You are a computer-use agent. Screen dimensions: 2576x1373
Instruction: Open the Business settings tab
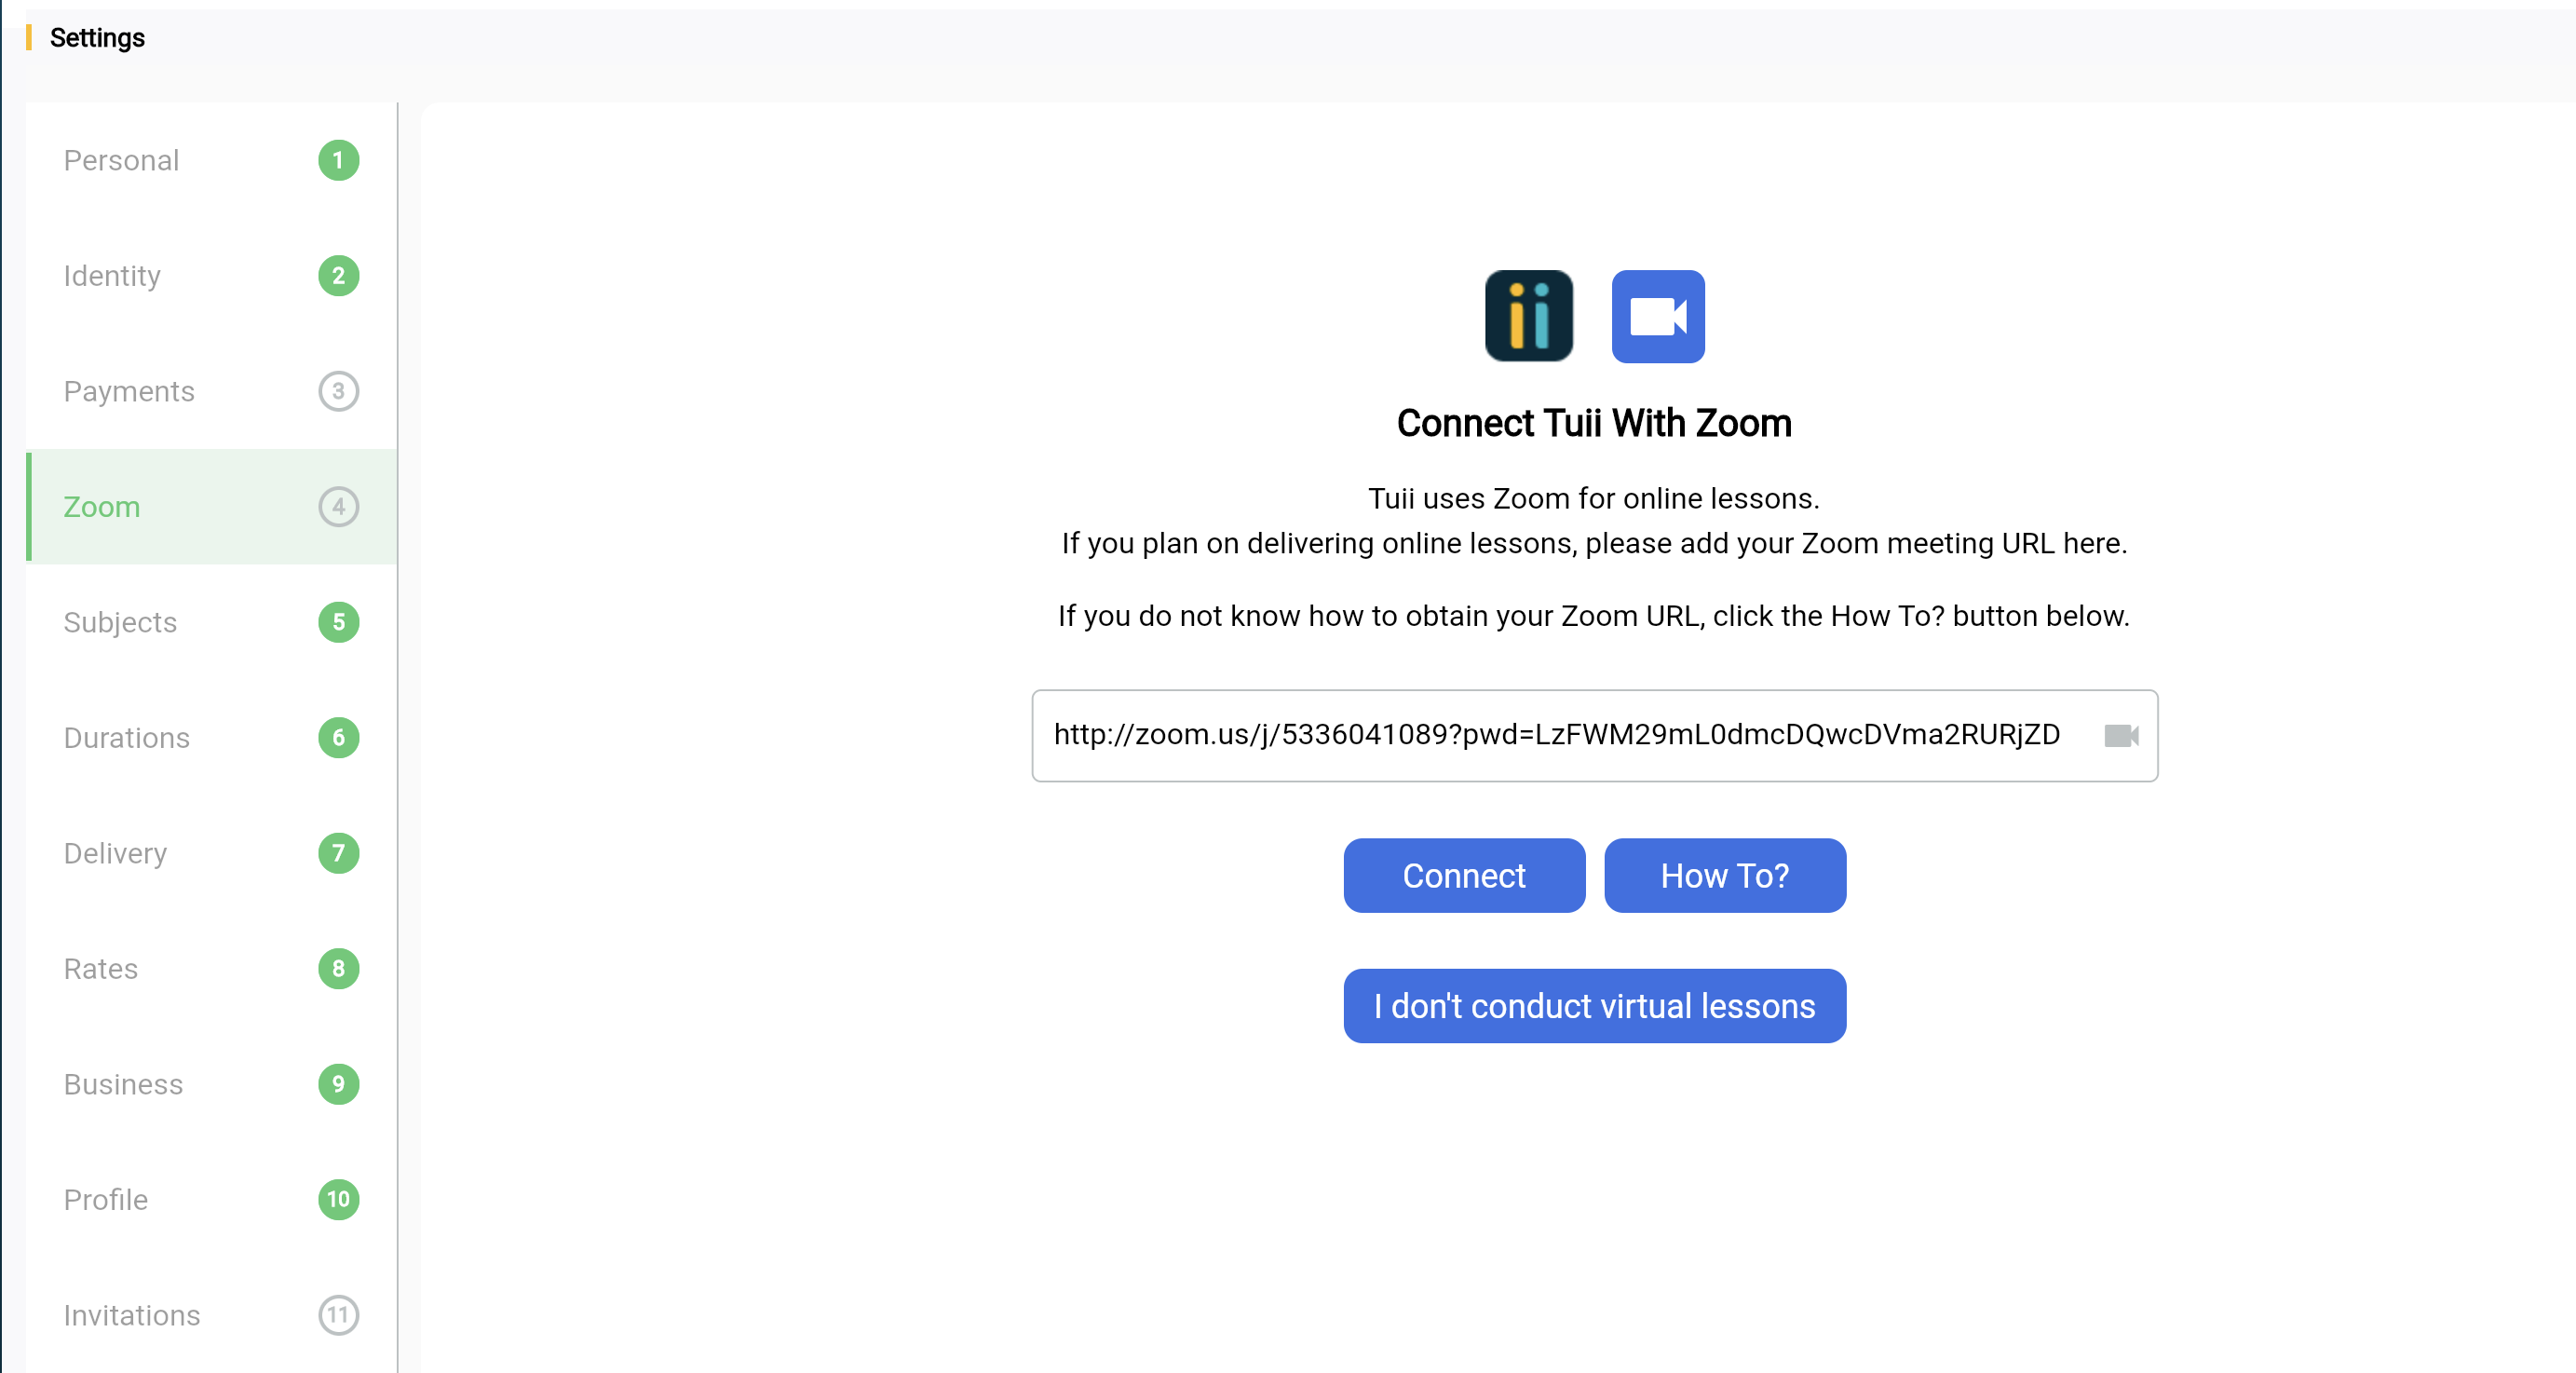[x=123, y=1084]
